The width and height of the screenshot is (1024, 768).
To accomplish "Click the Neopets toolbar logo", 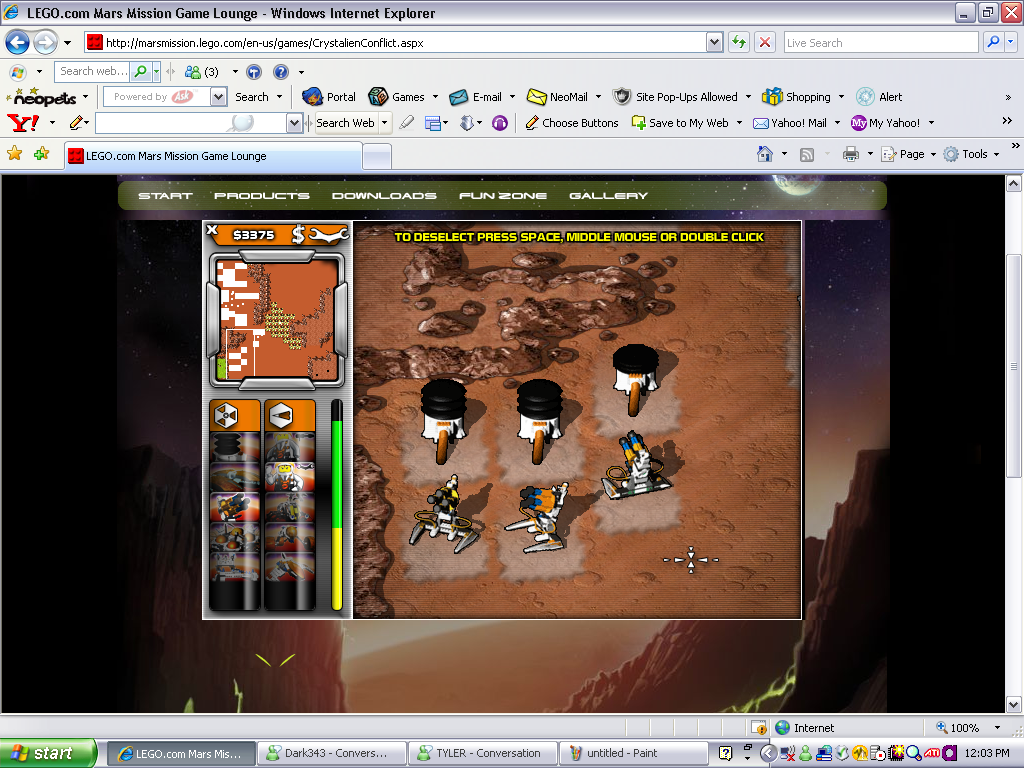I will (x=44, y=97).
